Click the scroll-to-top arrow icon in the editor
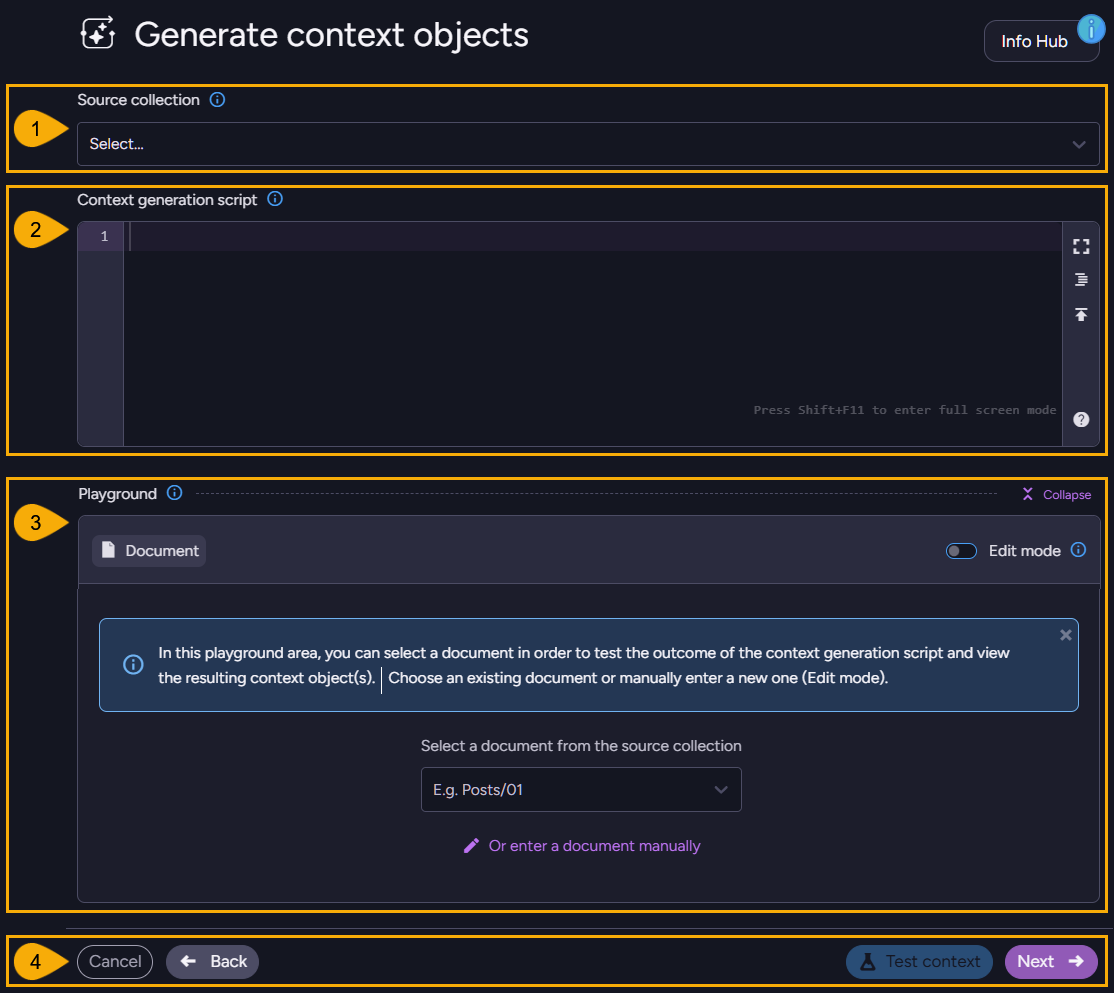The height and width of the screenshot is (993, 1114). pyautogui.click(x=1081, y=314)
